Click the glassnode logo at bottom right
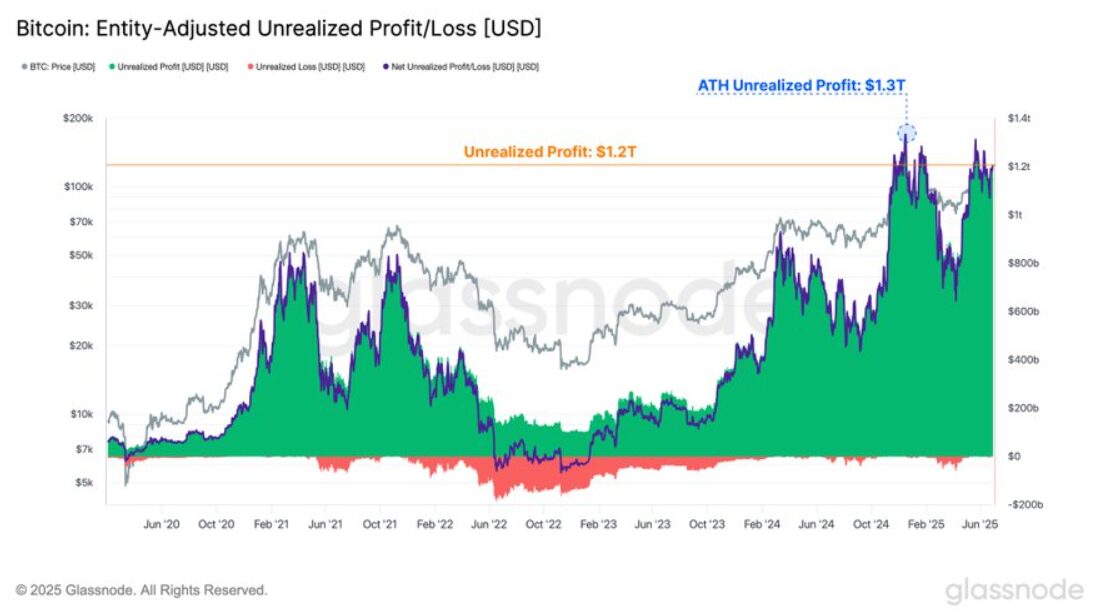 click(x=1014, y=591)
